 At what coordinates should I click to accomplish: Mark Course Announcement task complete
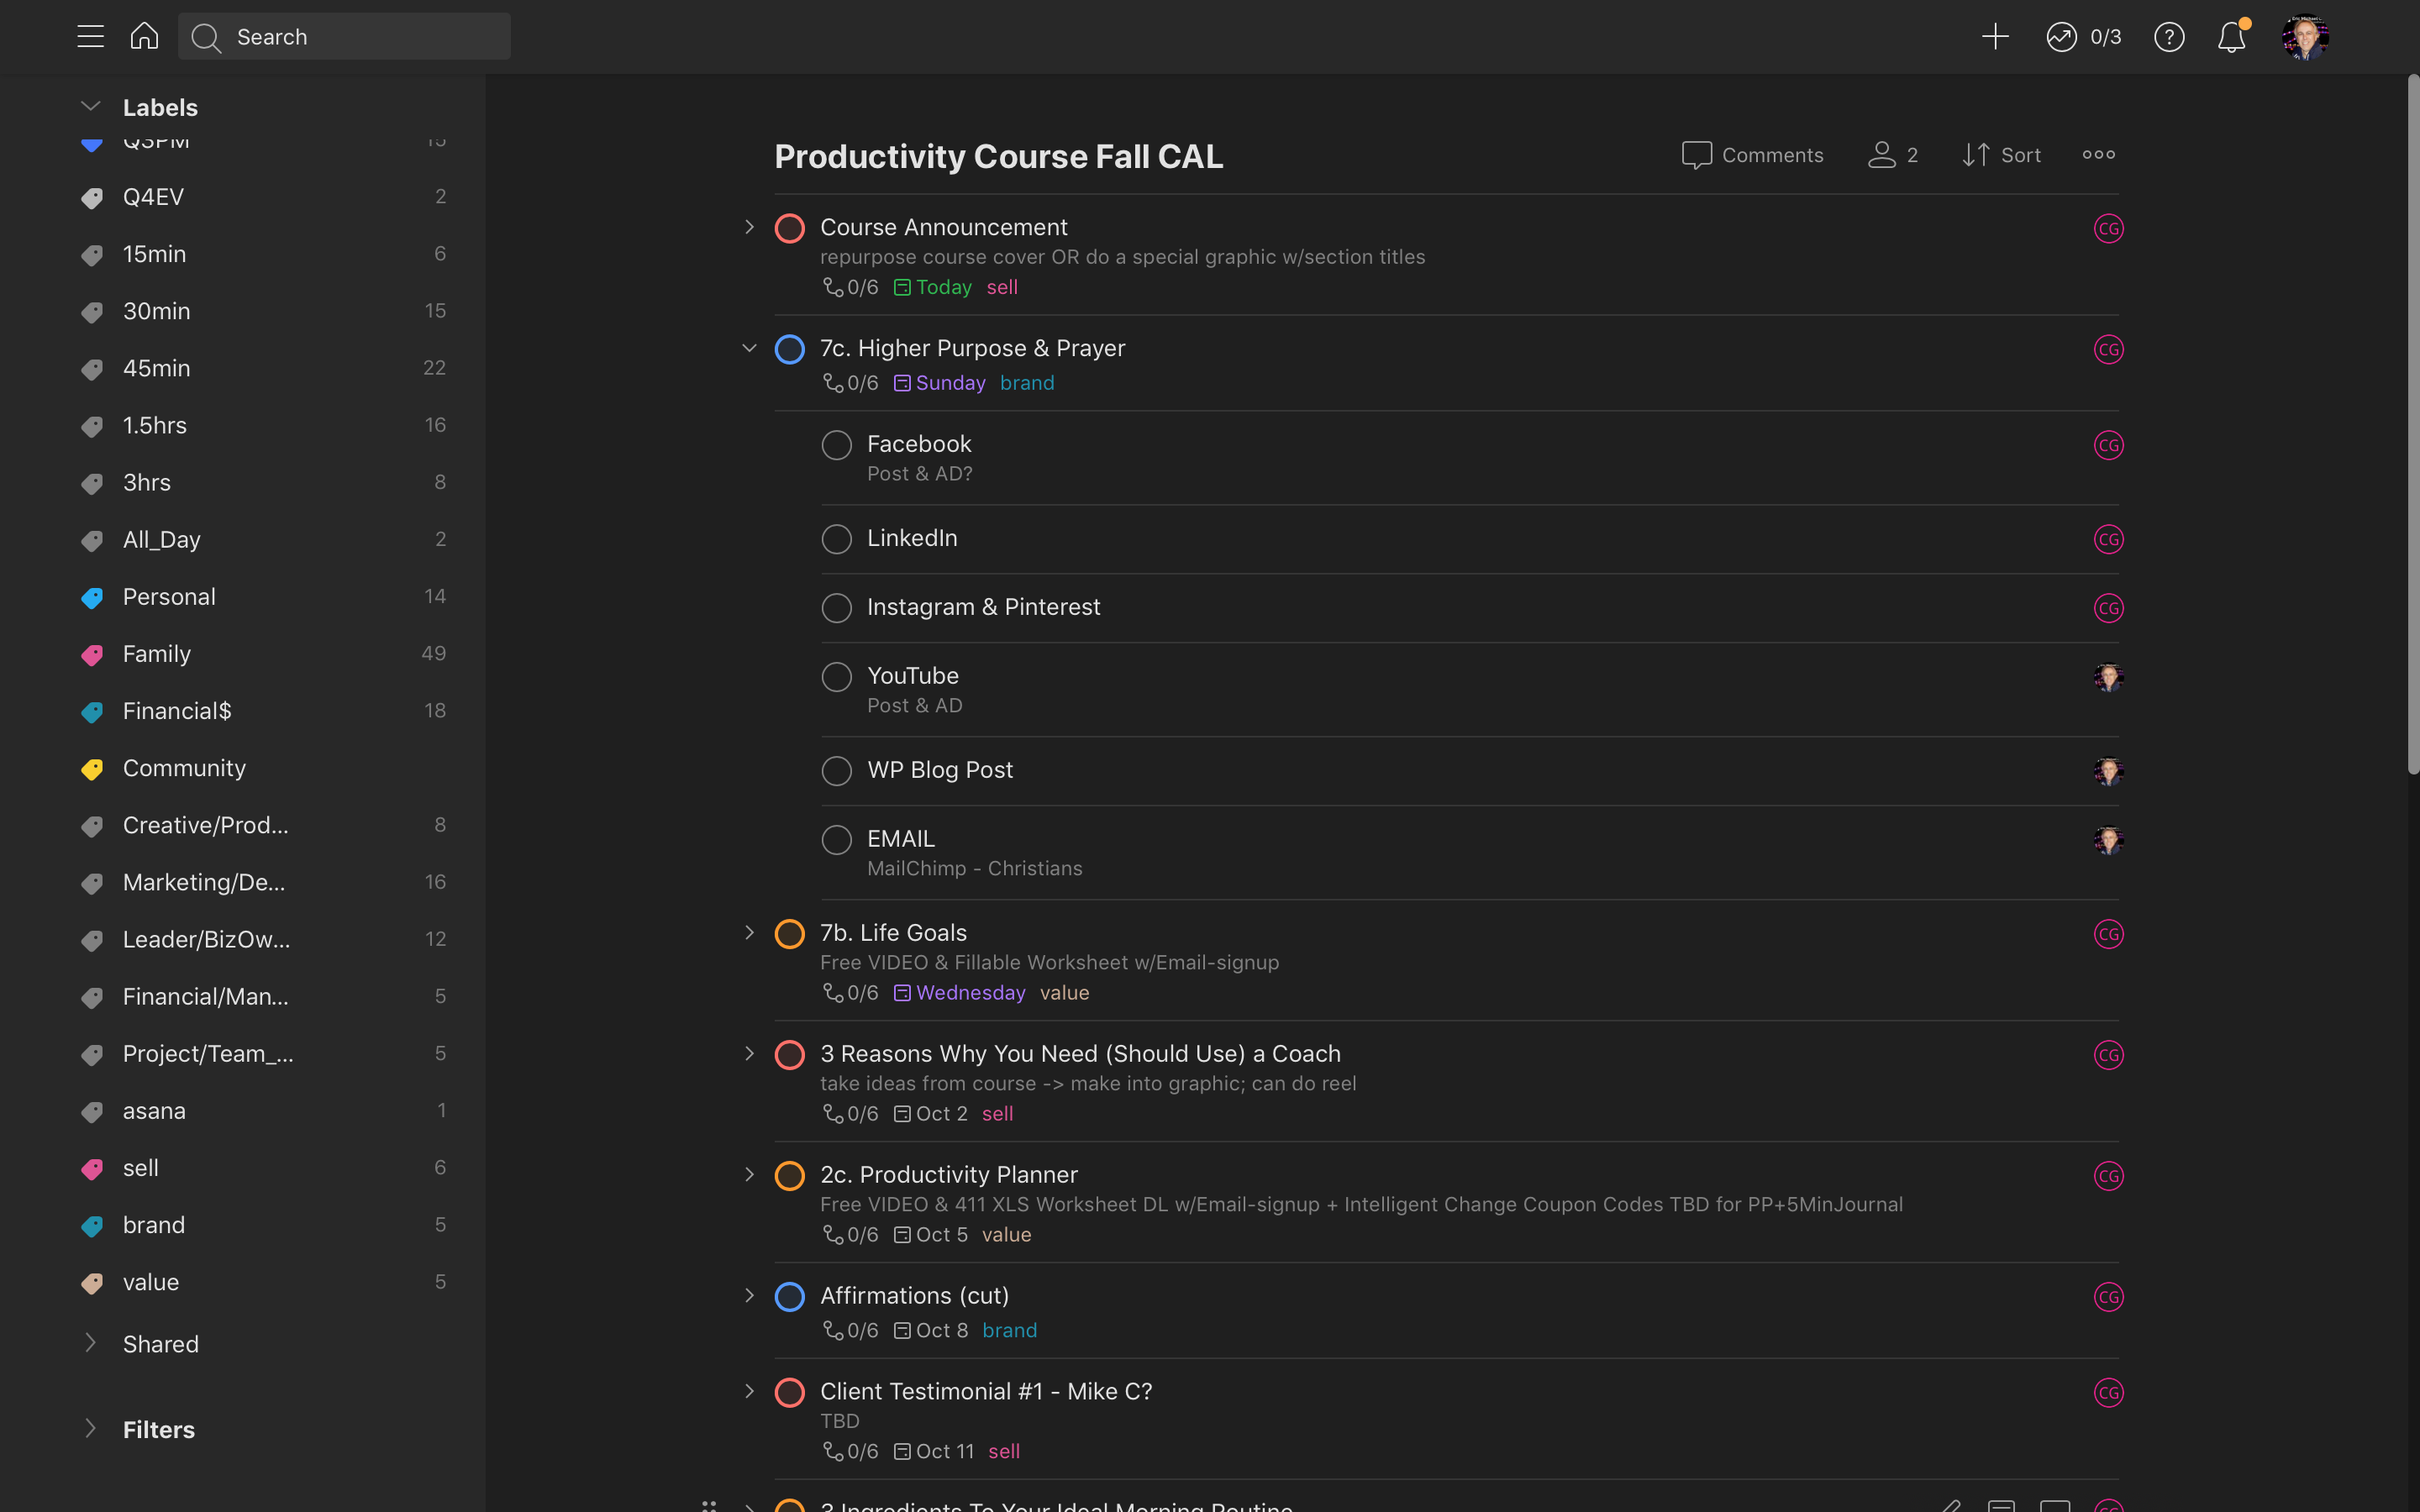click(789, 228)
